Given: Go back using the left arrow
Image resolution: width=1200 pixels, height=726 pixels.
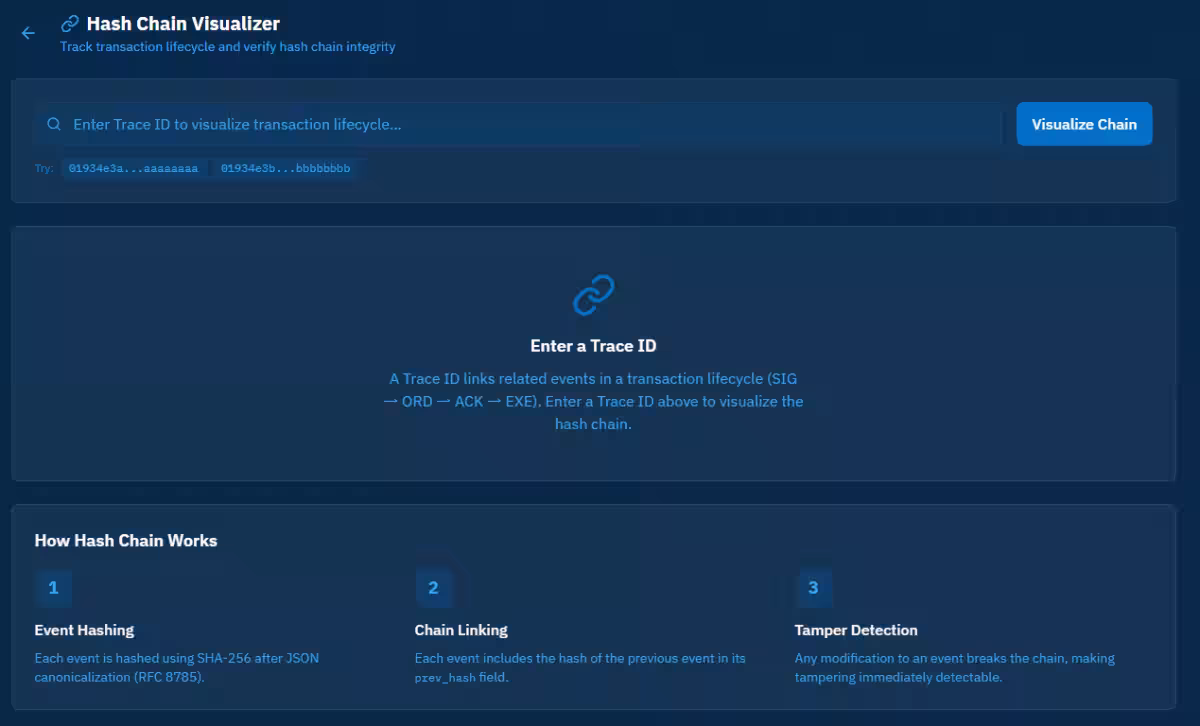Looking at the screenshot, I should pos(28,33).
